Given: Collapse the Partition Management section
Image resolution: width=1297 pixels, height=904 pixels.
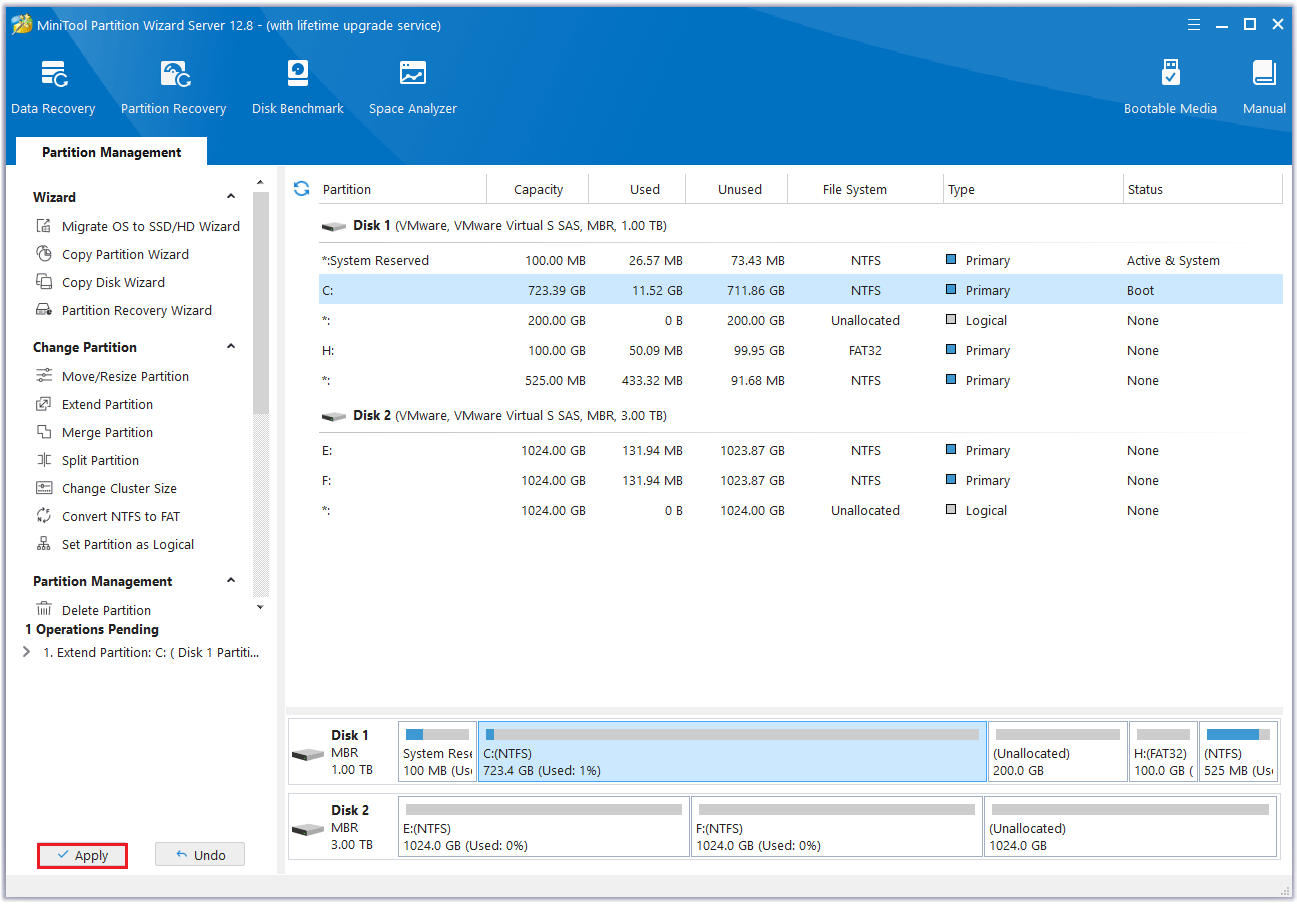Looking at the screenshot, I should 231,581.
